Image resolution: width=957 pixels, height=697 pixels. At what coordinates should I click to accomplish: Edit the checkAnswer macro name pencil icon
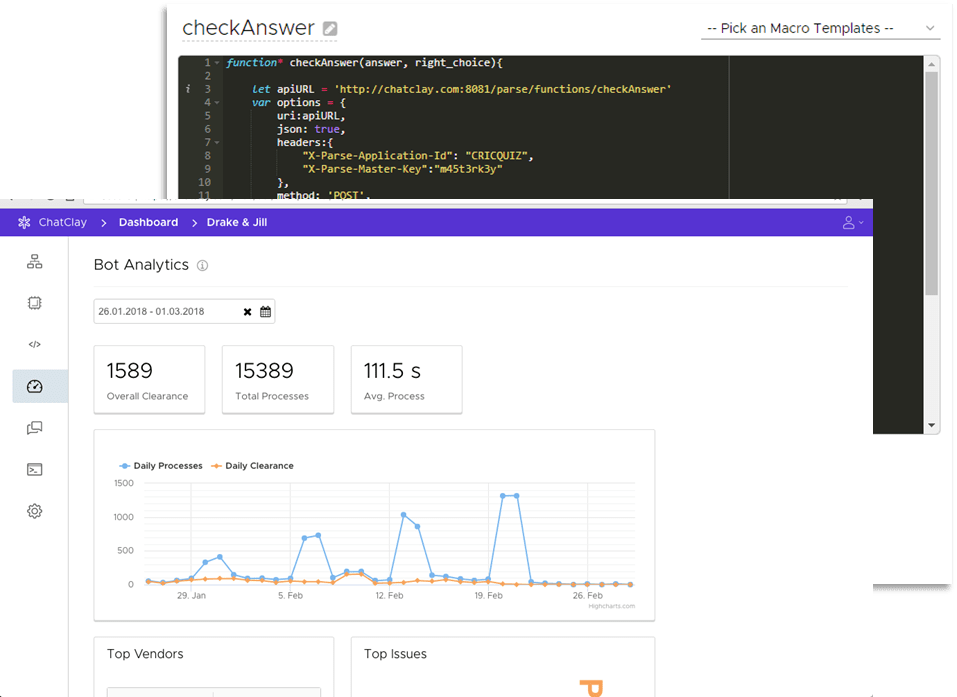pyautogui.click(x=330, y=29)
